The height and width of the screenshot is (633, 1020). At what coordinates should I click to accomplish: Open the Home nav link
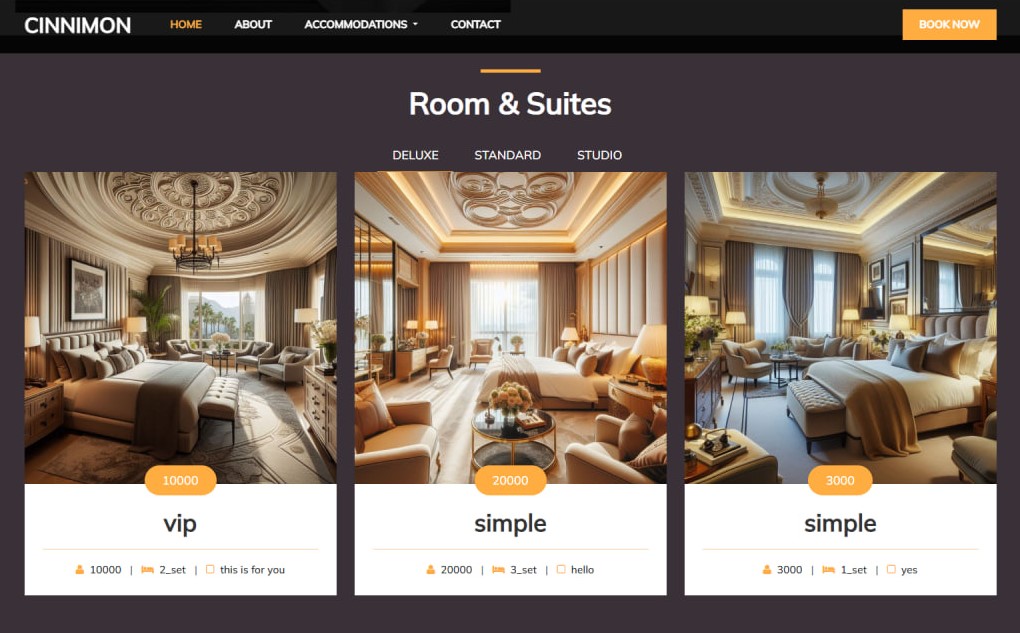(186, 24)
